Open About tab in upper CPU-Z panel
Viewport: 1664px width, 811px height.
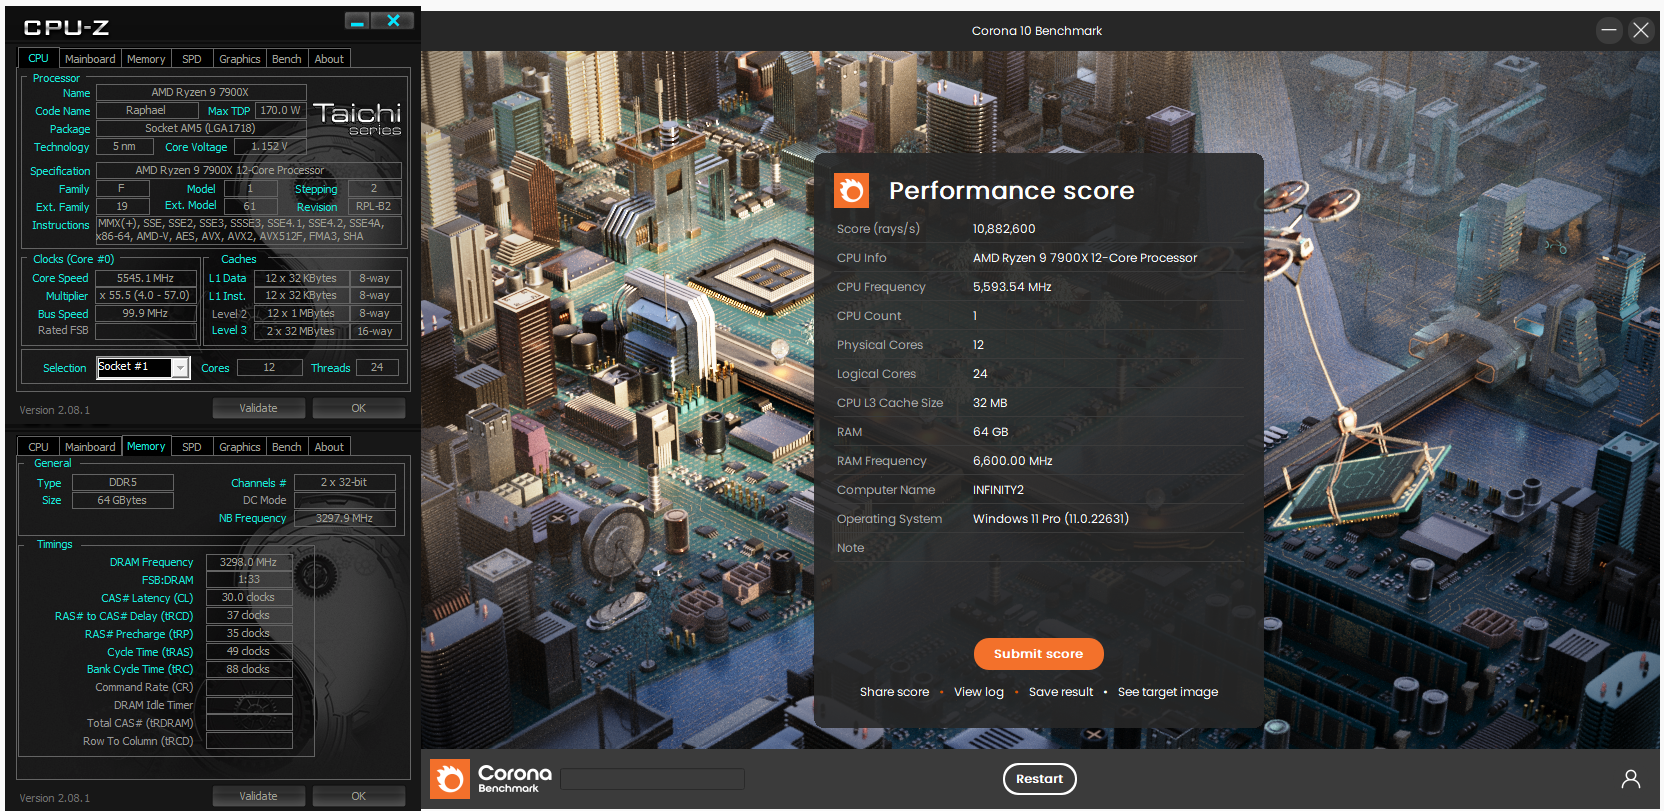[329, 59]
